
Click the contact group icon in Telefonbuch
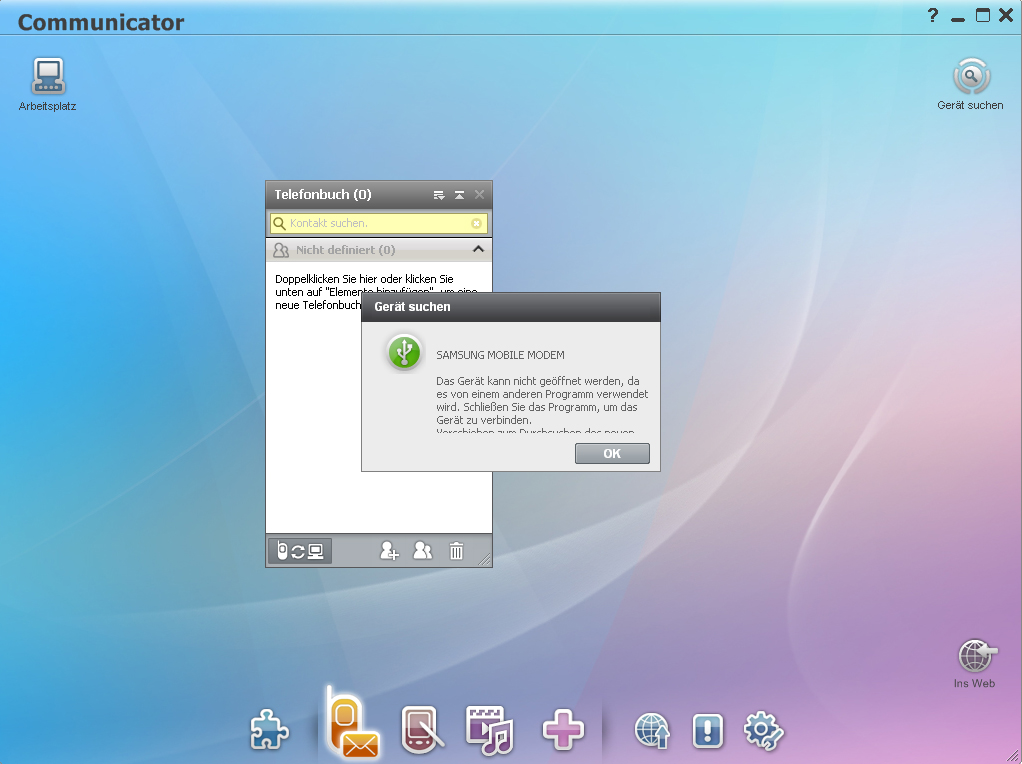click(422, 551)
